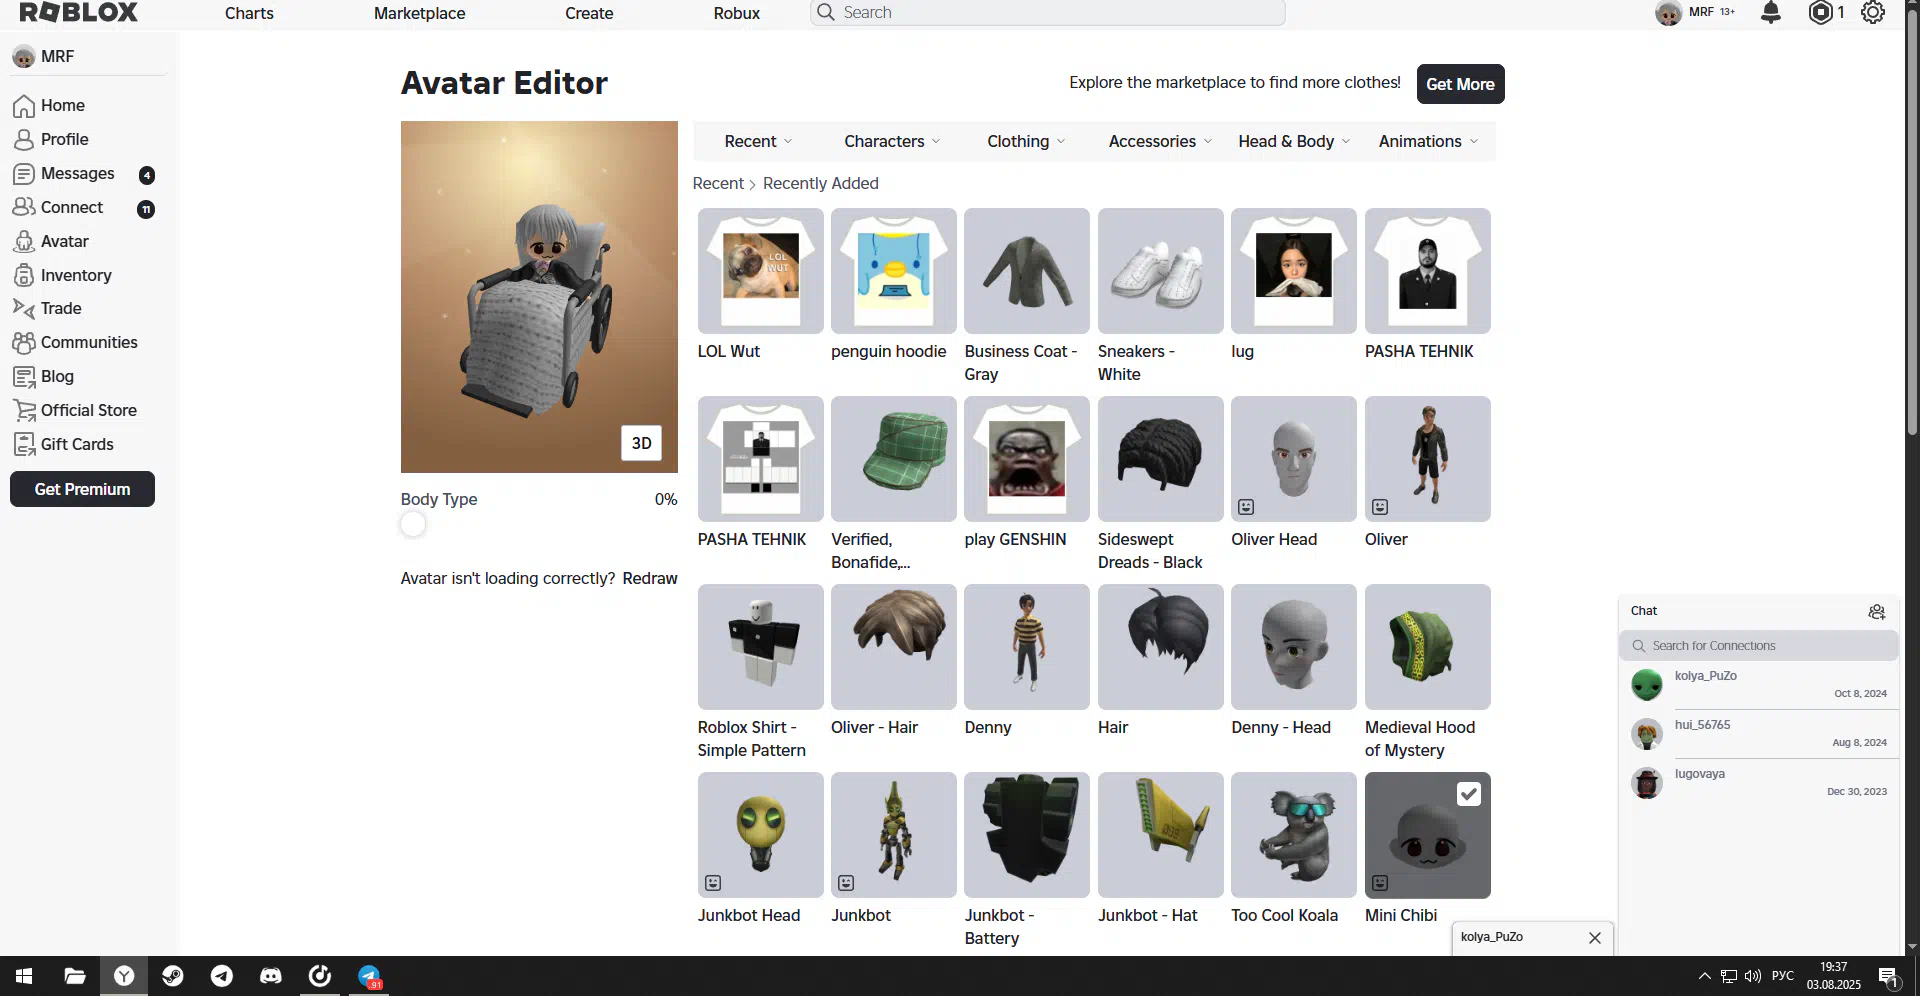Click the top Search field

tap(1048, 13)
